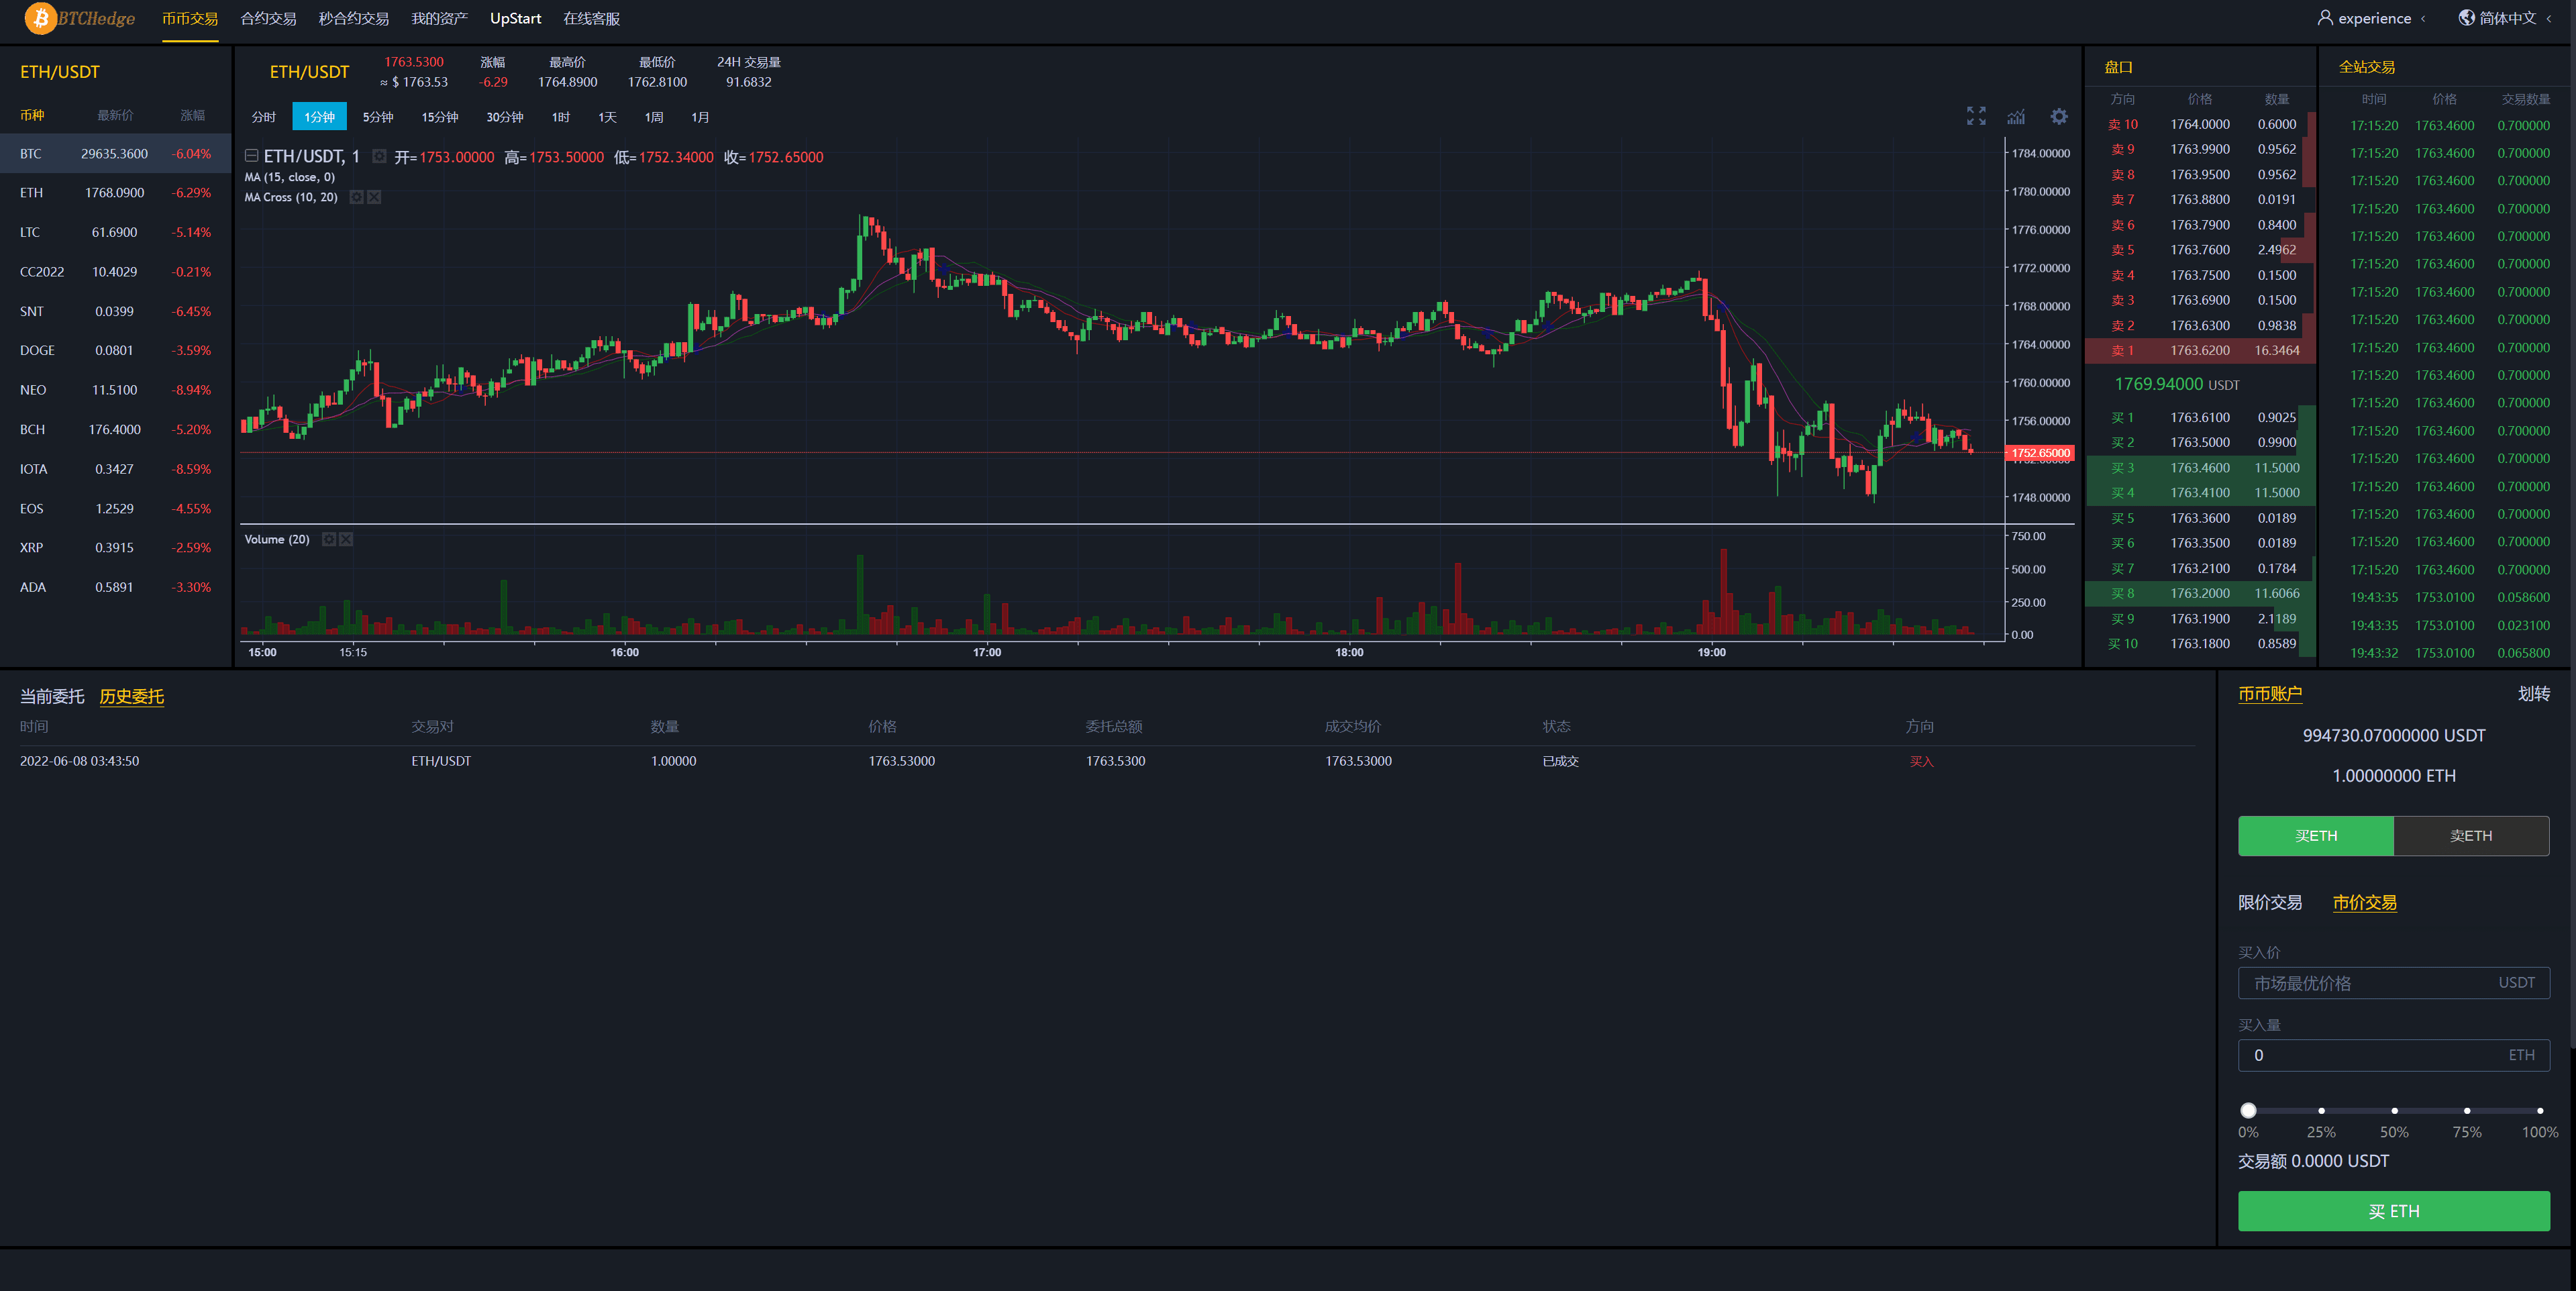Select LTC in coin list
Image resolution: width=2576 pixels, height=1291 pixels.
click(x=116, y=232)
